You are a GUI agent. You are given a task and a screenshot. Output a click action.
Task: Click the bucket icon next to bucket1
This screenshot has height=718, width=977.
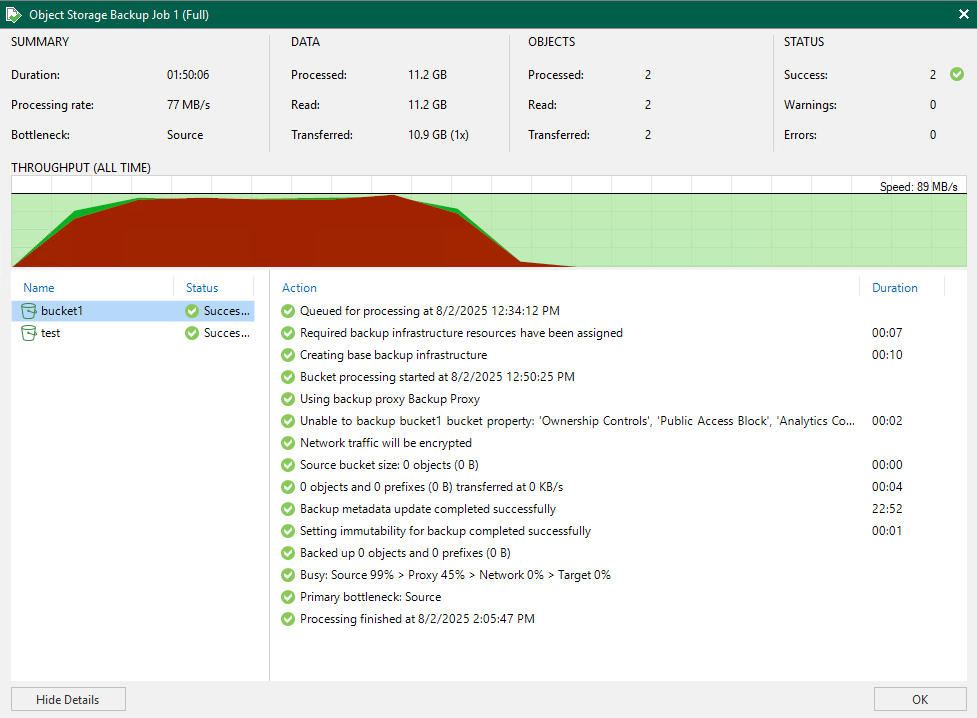(x=29, y=310)
